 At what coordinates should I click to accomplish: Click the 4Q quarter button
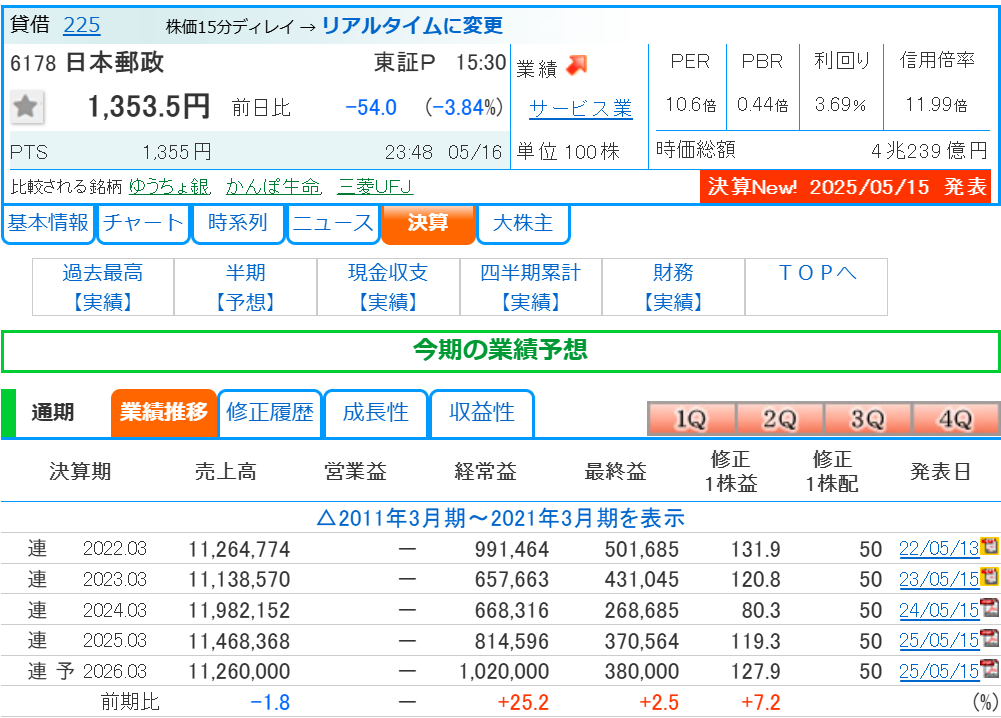click(x=956, y=419)
